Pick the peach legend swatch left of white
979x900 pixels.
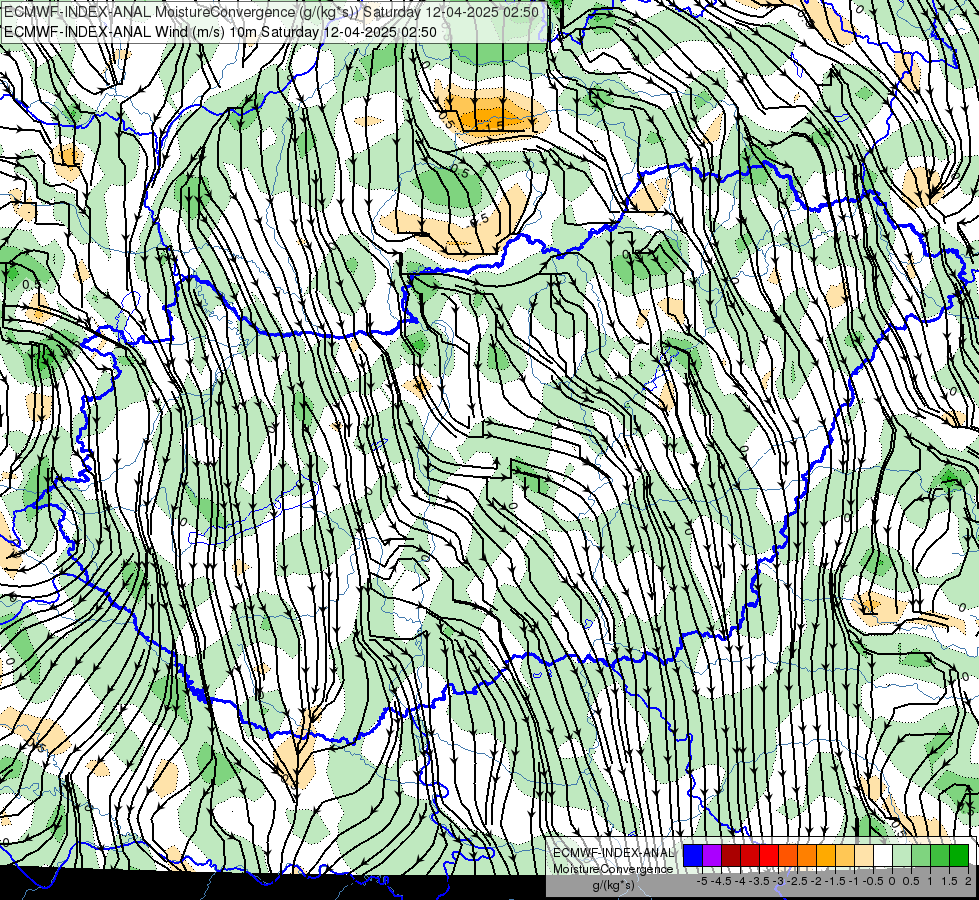point(864,856)
